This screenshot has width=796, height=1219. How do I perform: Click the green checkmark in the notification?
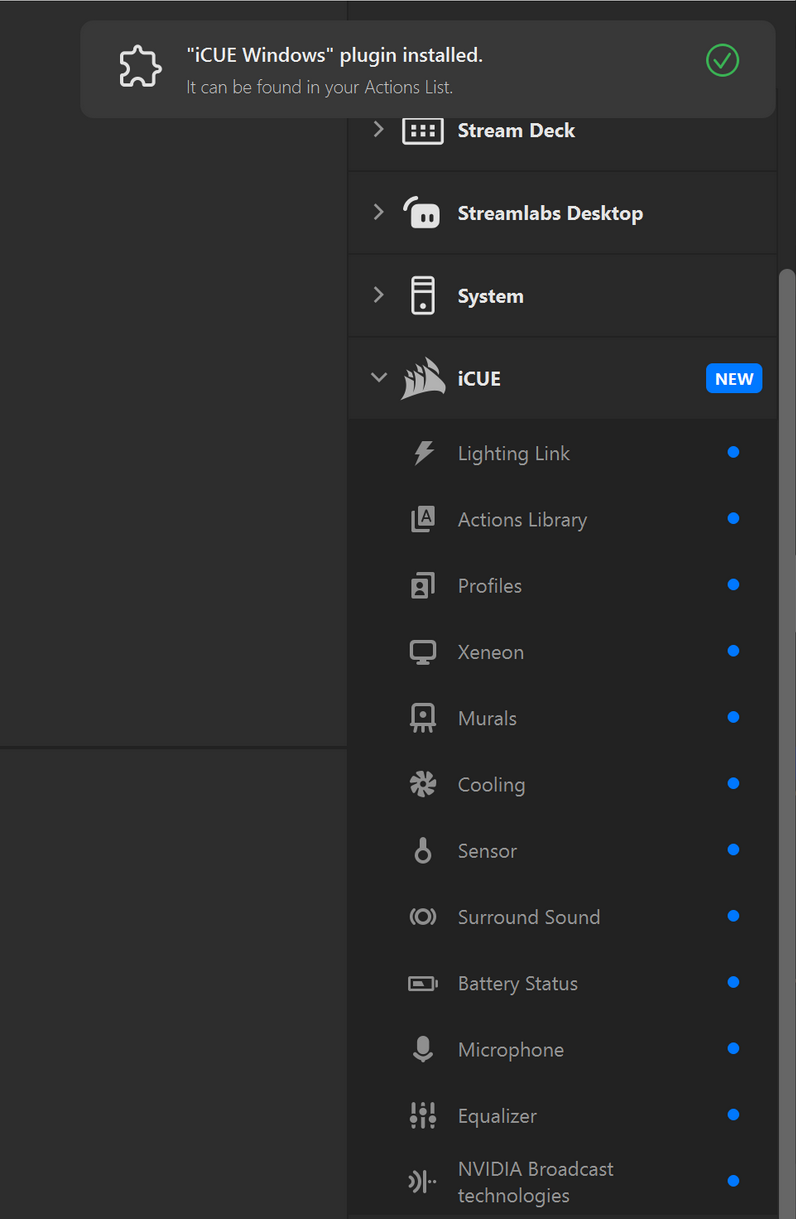722,61
